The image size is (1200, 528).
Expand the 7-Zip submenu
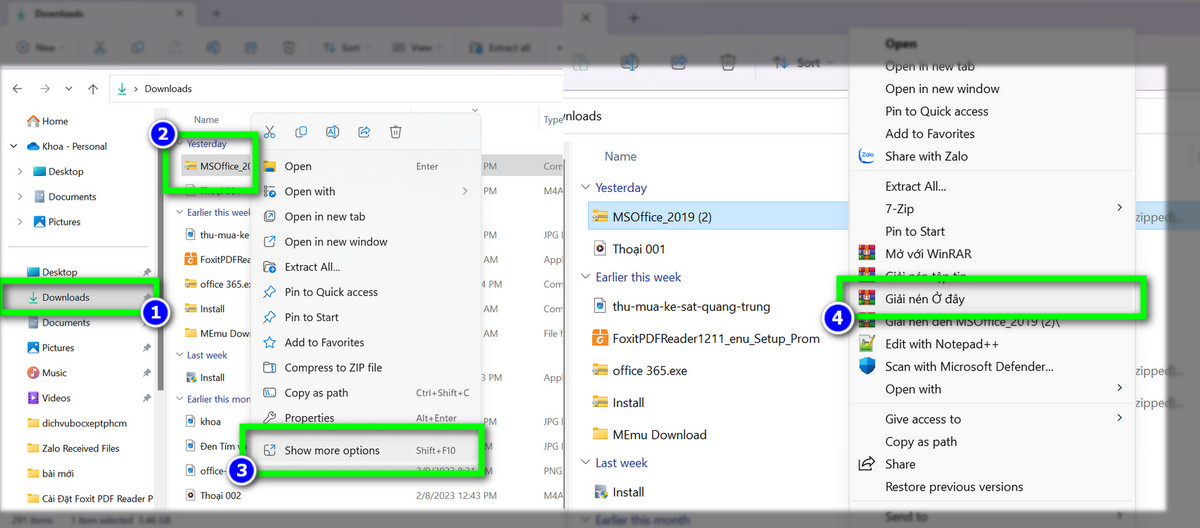(x=1119, y=208)
